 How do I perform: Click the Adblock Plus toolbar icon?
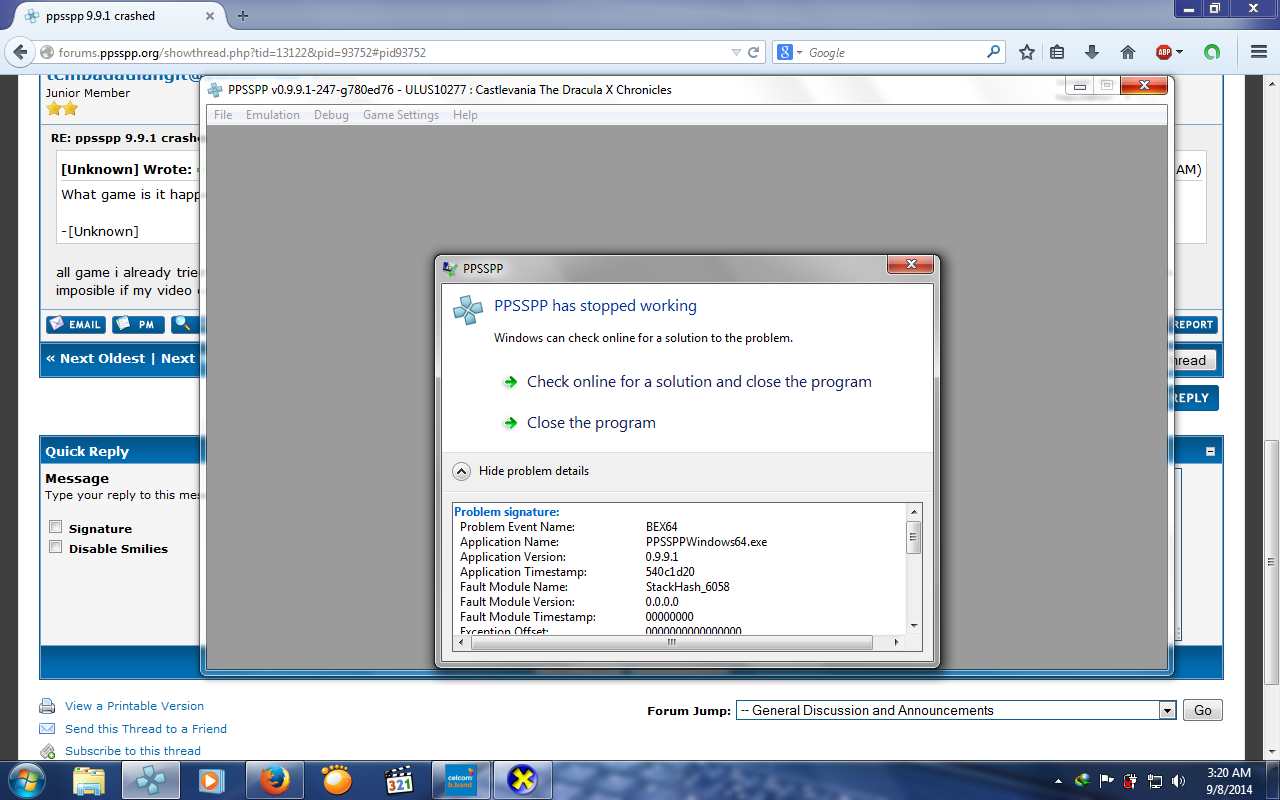(1164, 52)
